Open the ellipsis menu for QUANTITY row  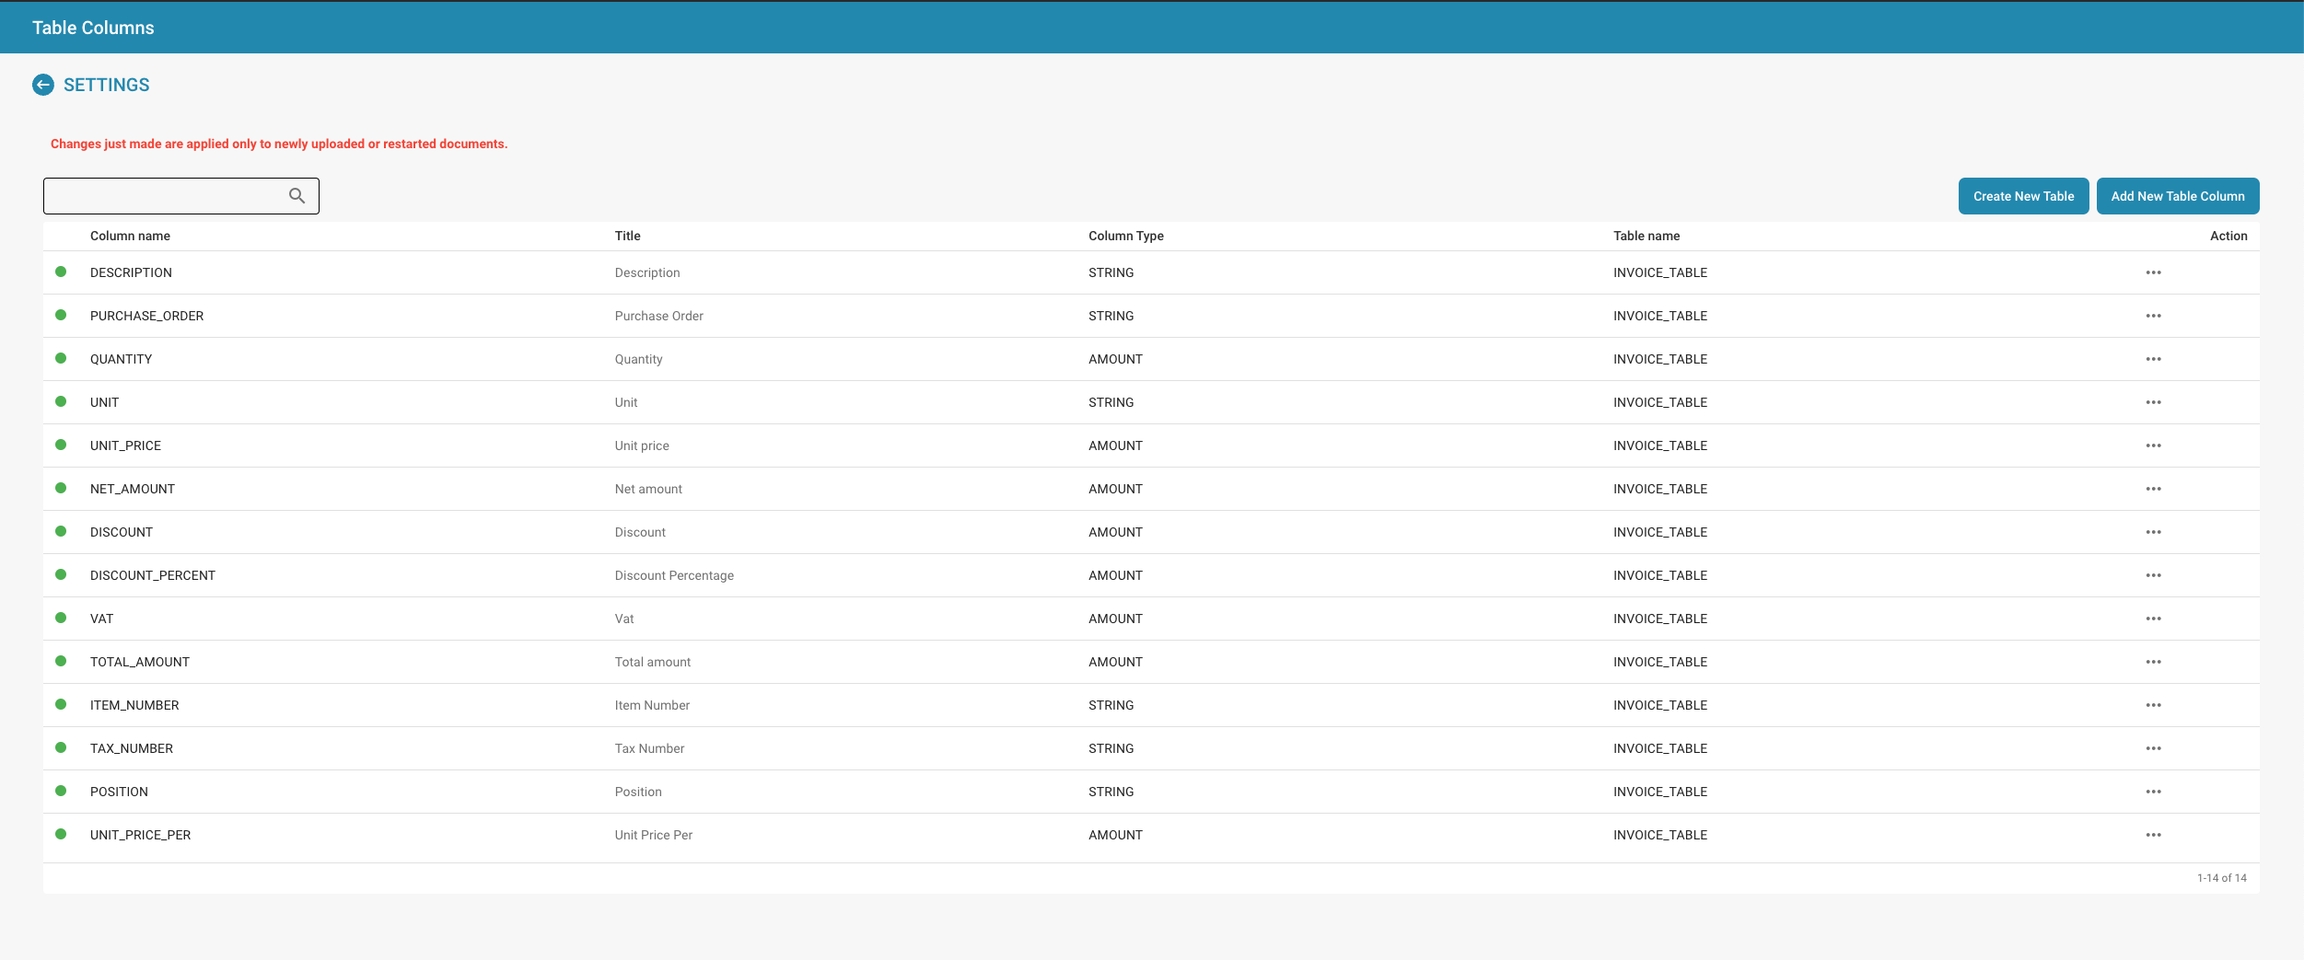coord(2153,359)
